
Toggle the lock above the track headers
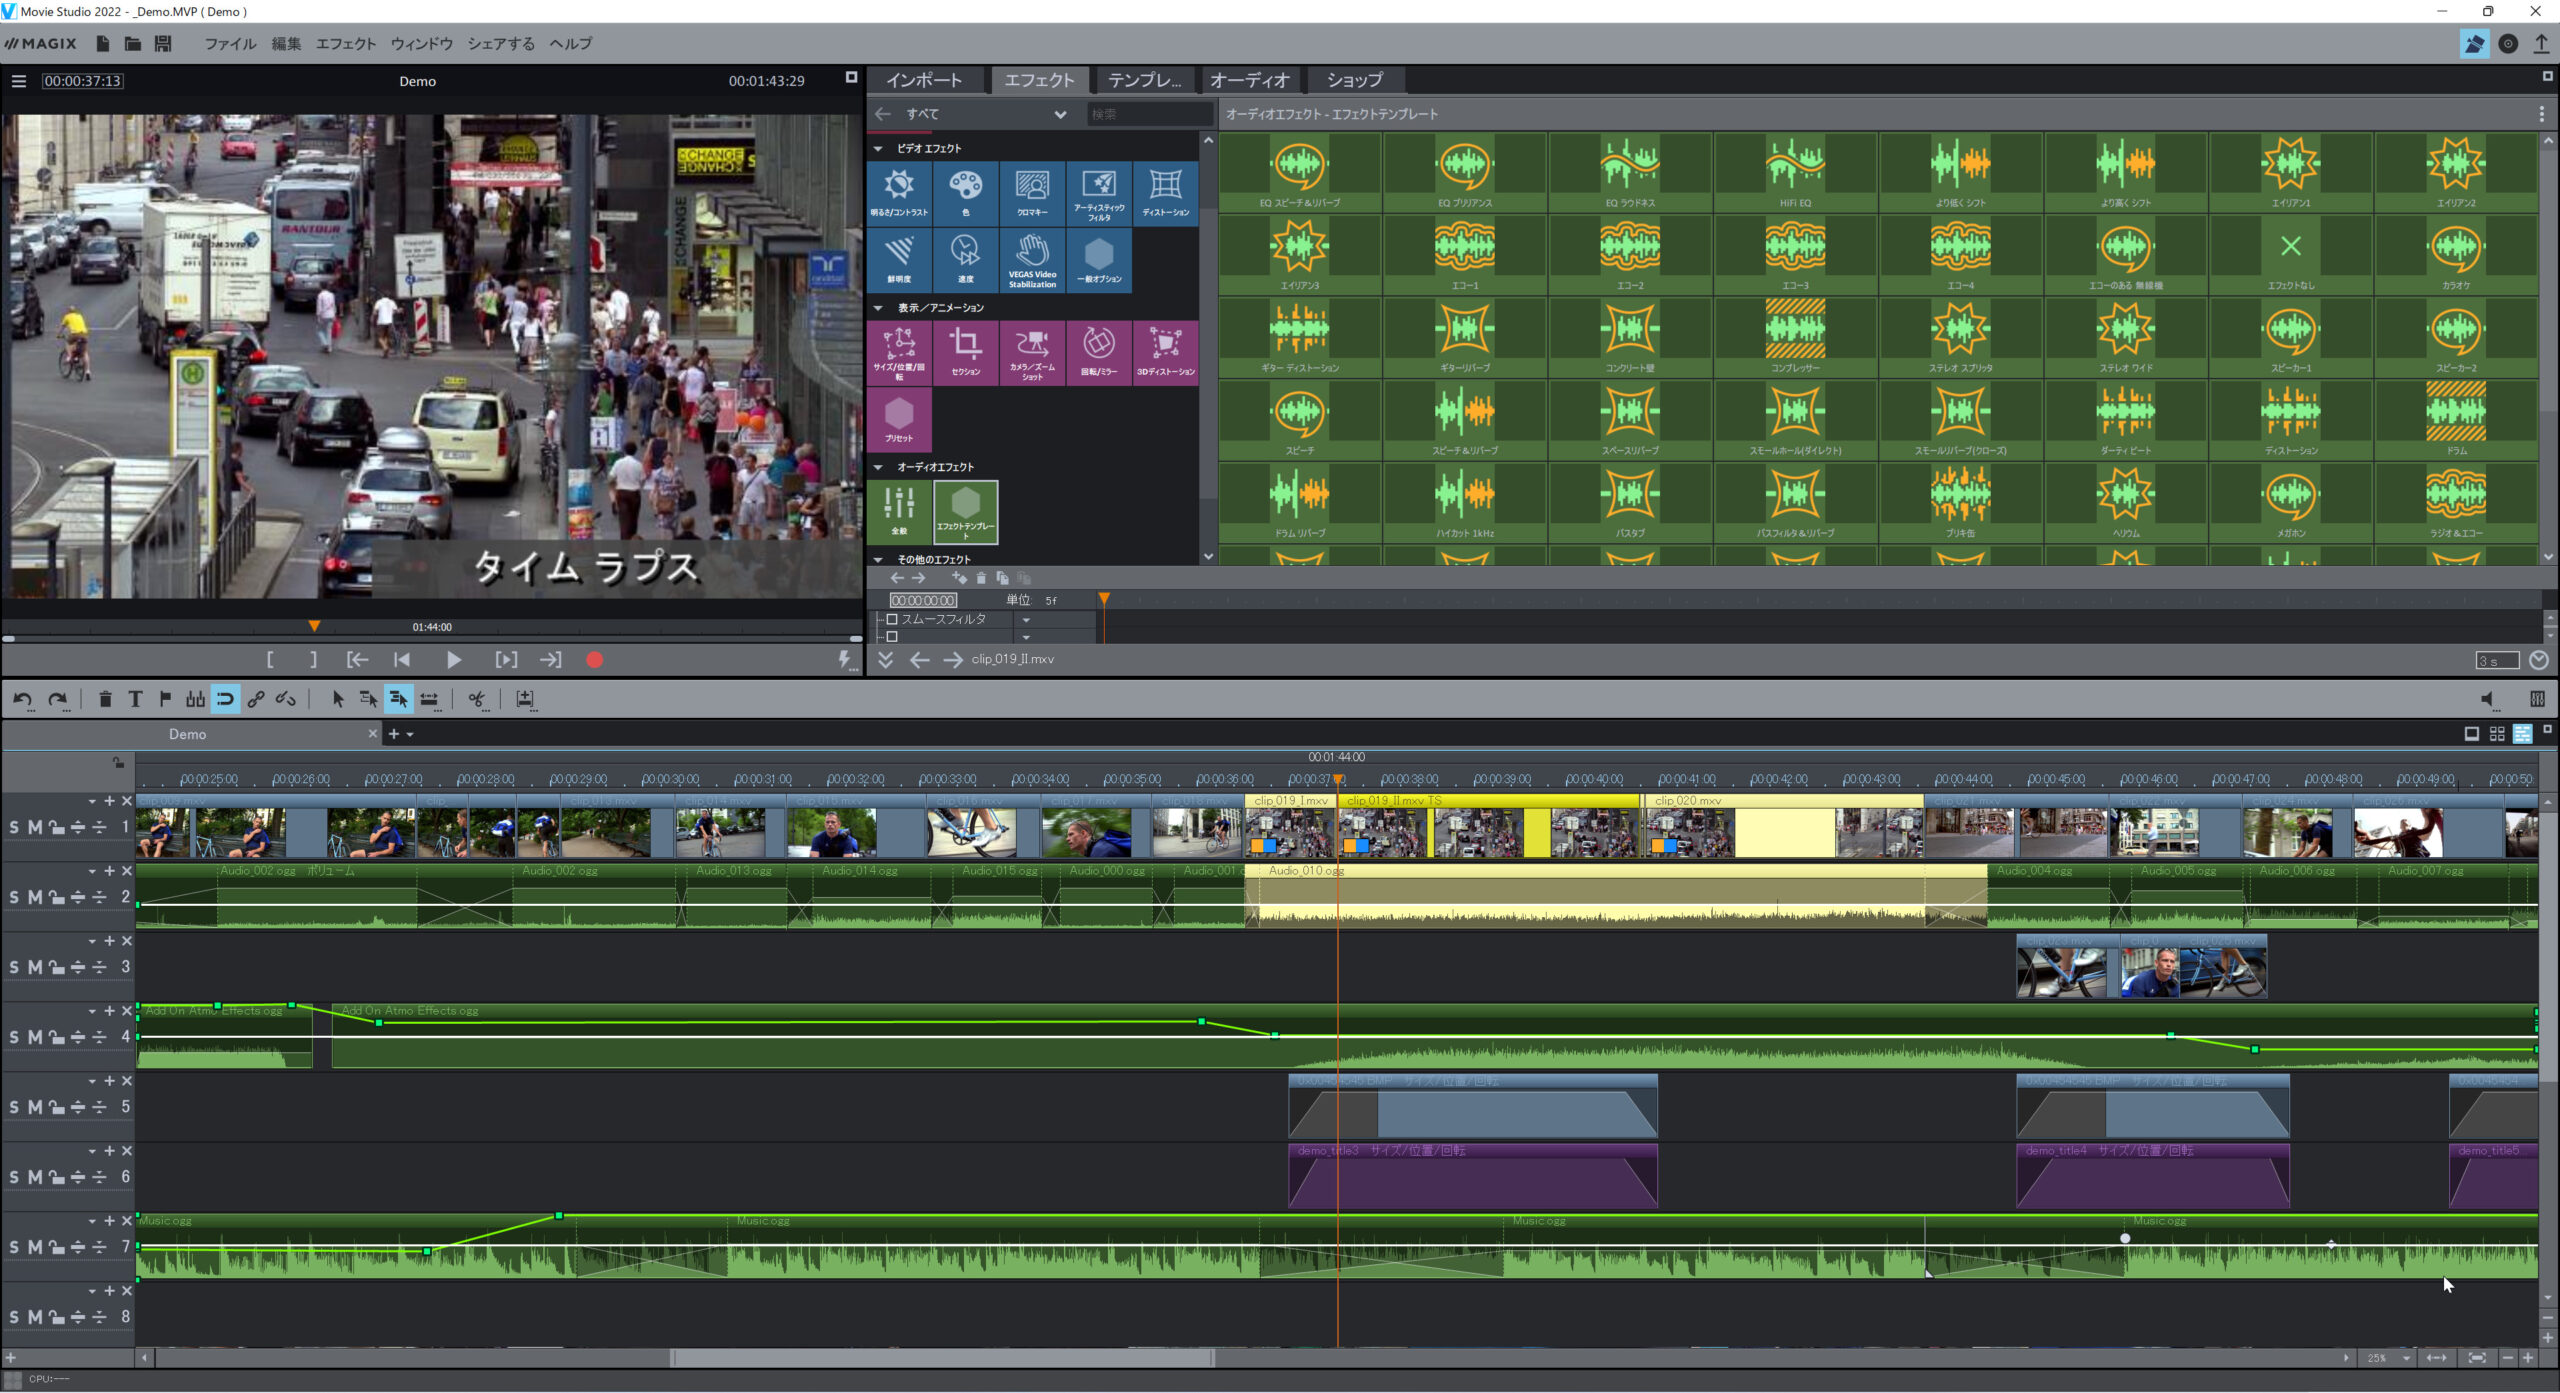click(118, 763)
